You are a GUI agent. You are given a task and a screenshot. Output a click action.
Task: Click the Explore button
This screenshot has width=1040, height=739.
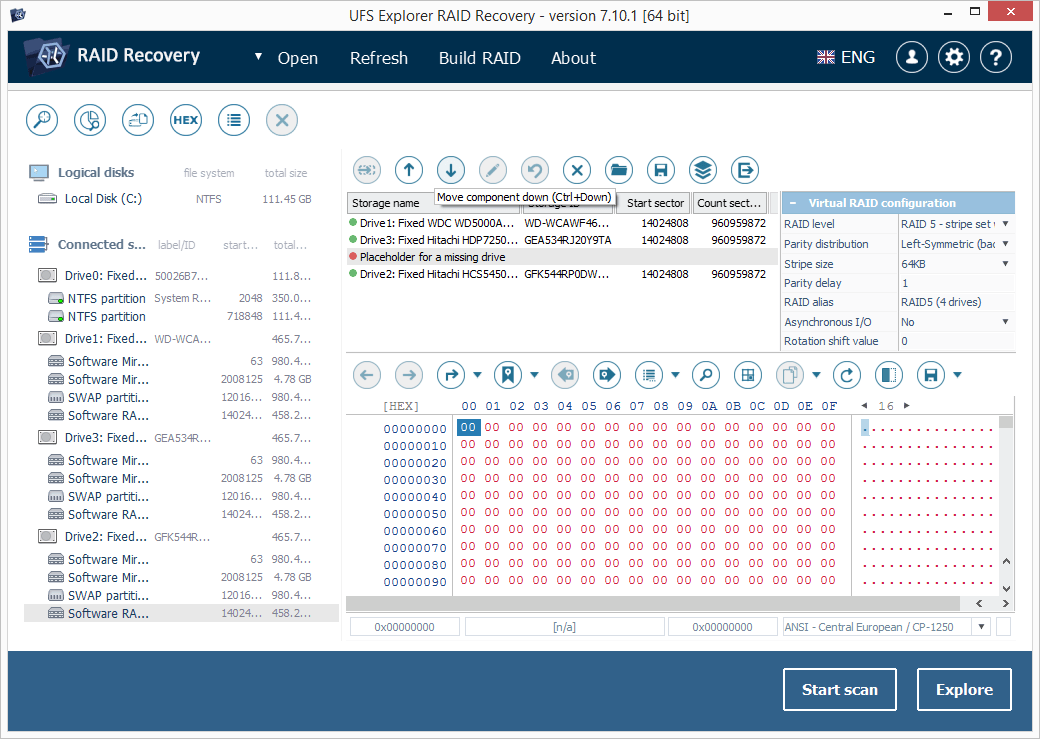click(x=964, y=690)
